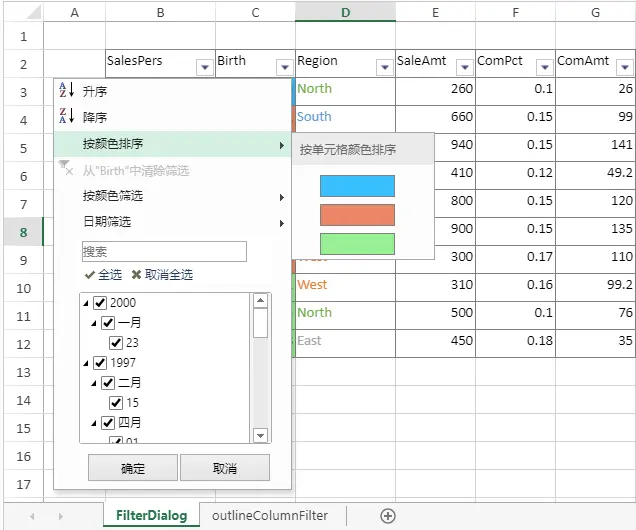Collapse the 一月 tree node
Viewport: 636px width, 530px height.
(94, 323)
